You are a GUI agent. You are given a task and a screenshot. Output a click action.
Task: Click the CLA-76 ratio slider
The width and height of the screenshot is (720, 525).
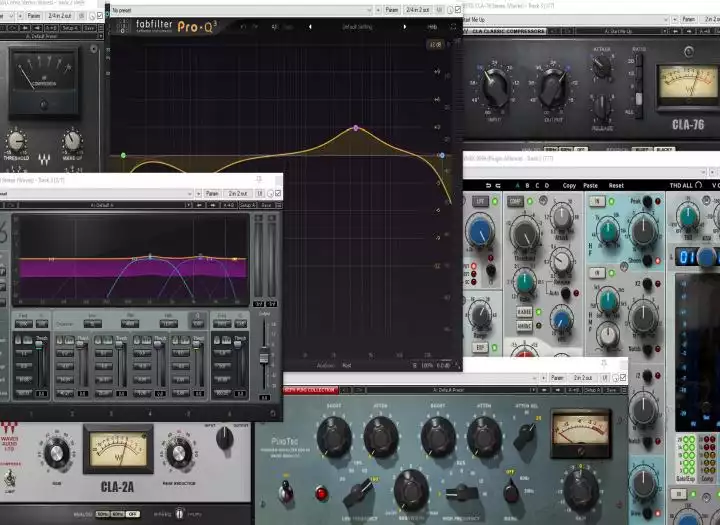click(x=638, y=99)
